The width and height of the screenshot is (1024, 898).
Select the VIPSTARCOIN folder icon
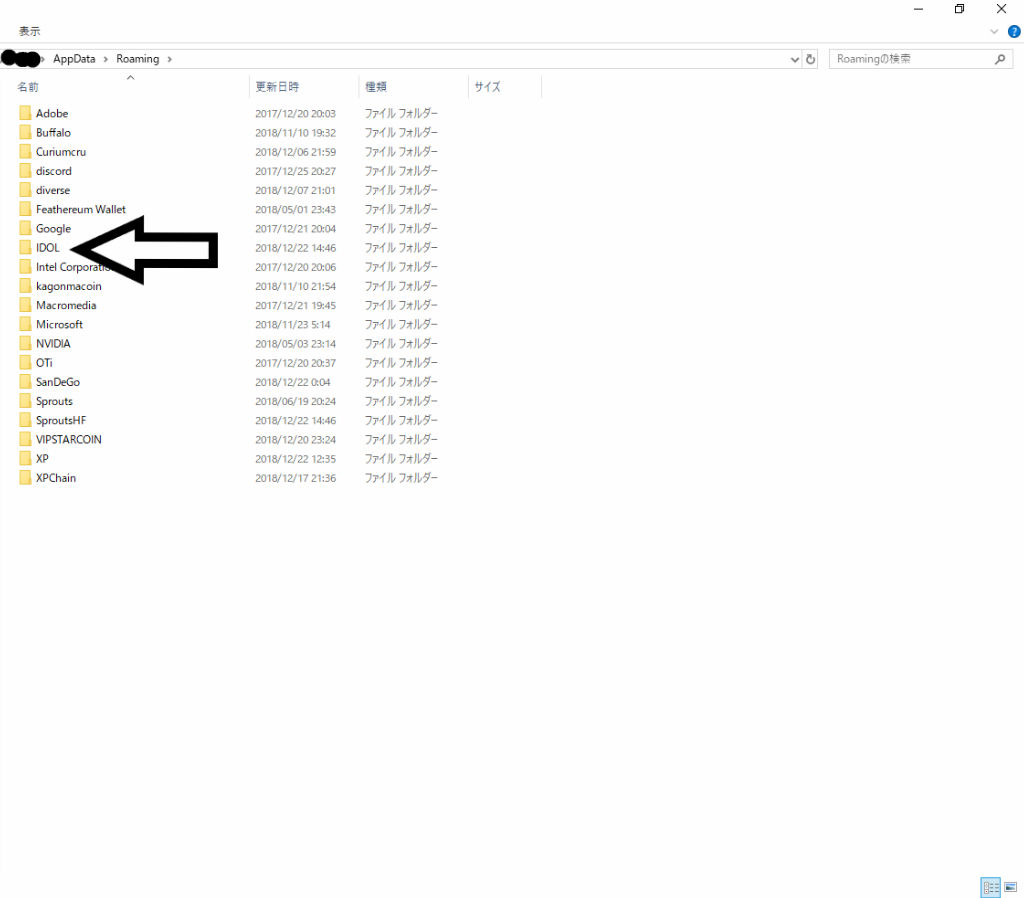click(25, 439)
